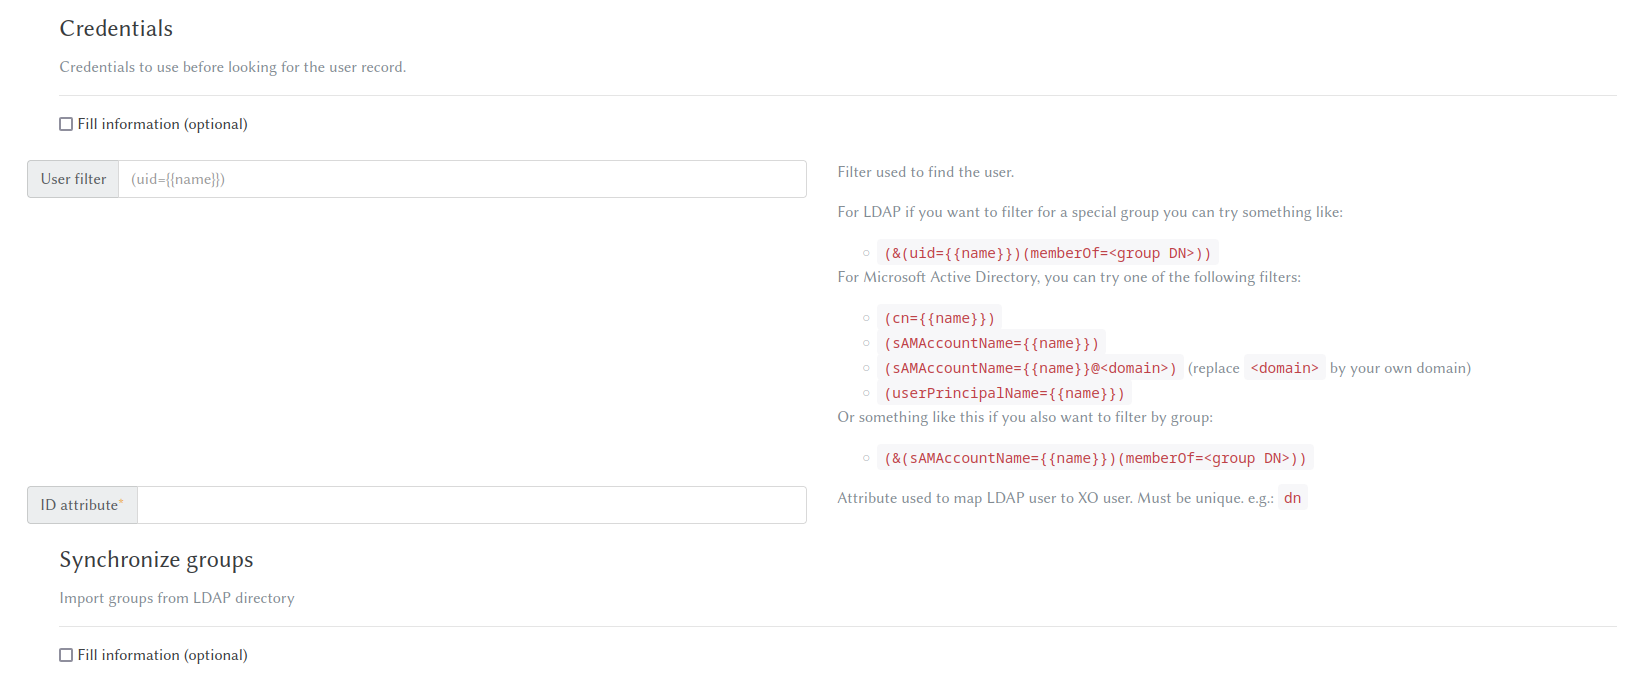Image resolution: width=1649 pixels, height=683 pixels.
Task: Click the 'dn' attribute example code
Action: (1292, 498)
